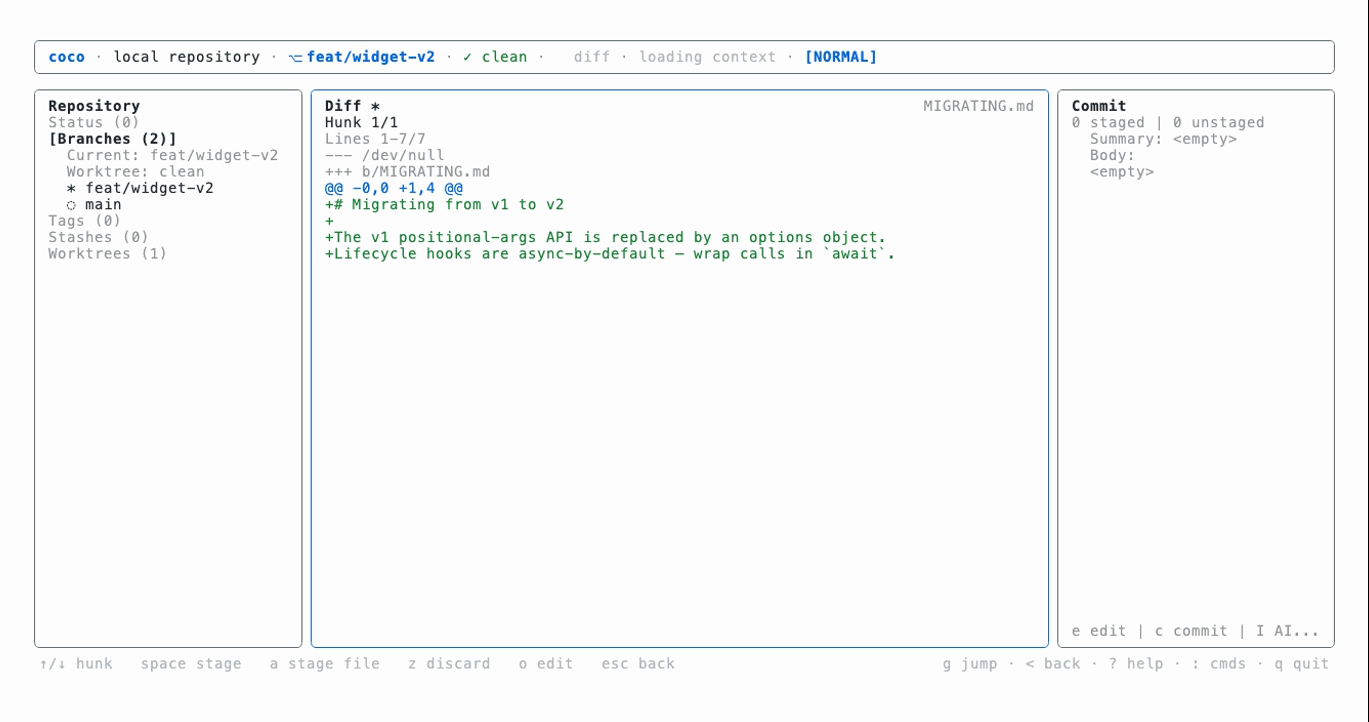Click 'o edit' footer hint
This screenshot has width=1369, height=722.
tap(546, 664)
